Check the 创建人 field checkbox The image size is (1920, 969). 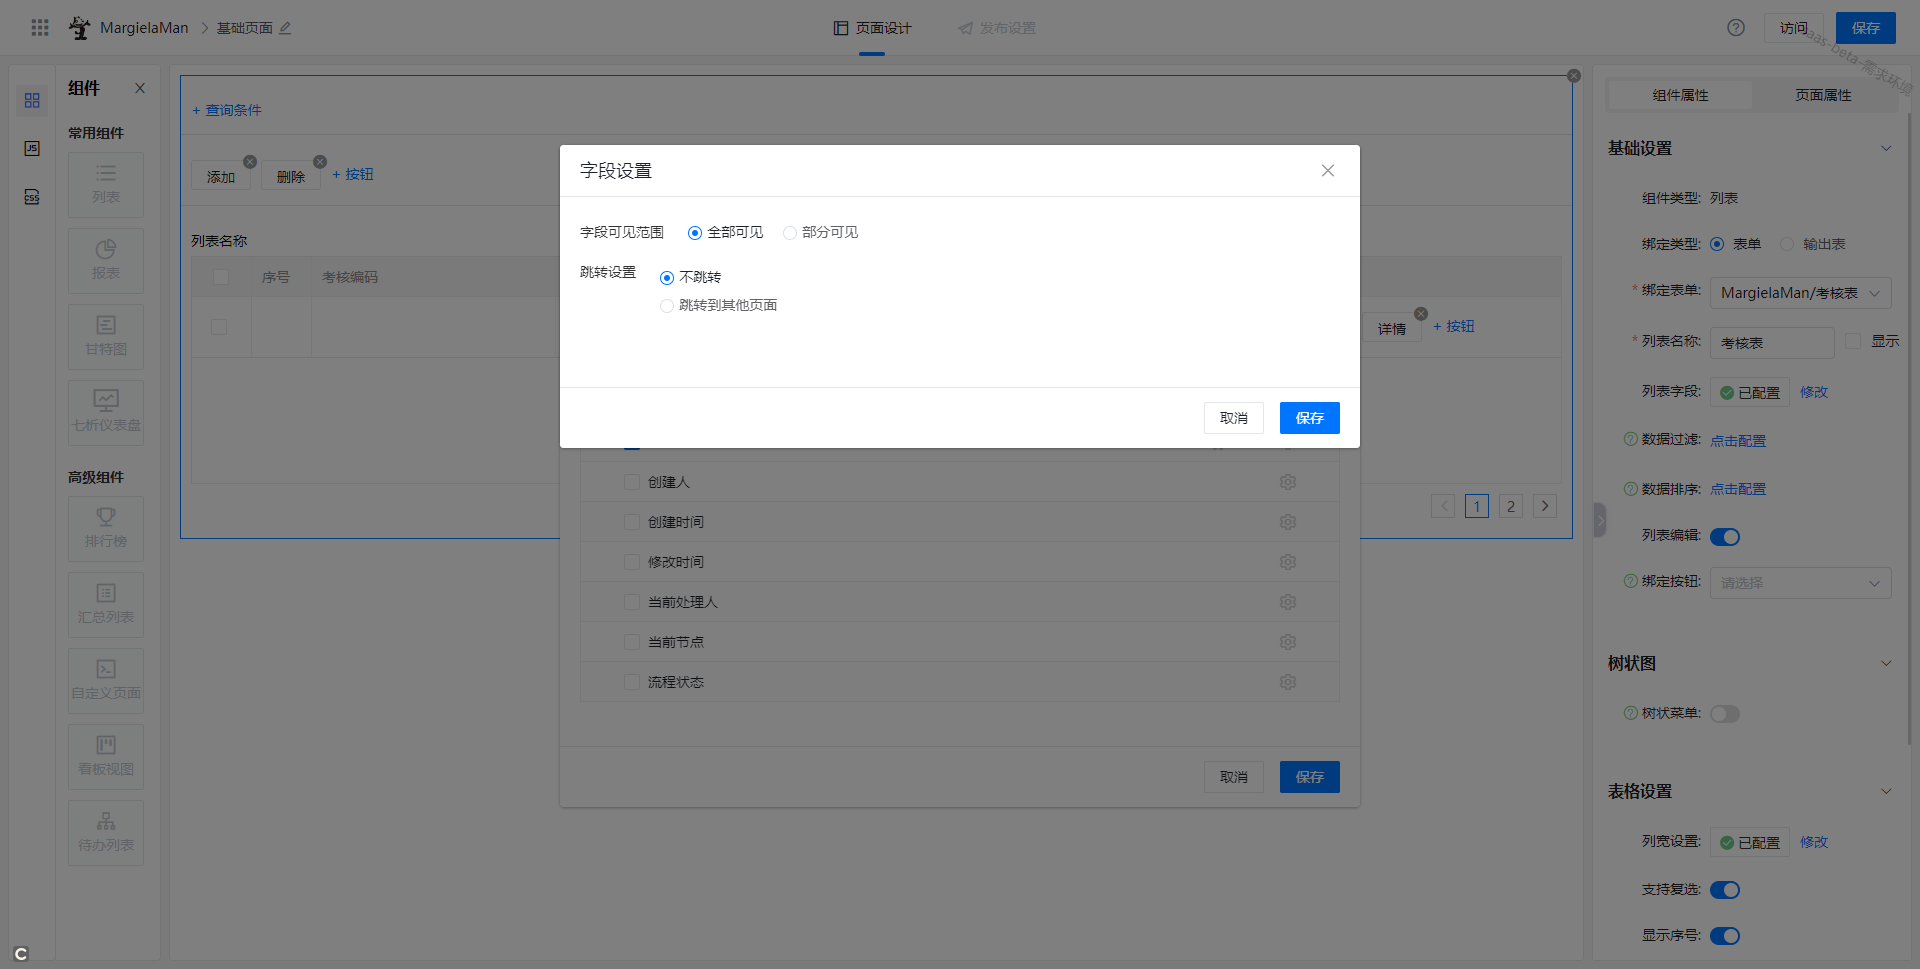pos(632,482)
